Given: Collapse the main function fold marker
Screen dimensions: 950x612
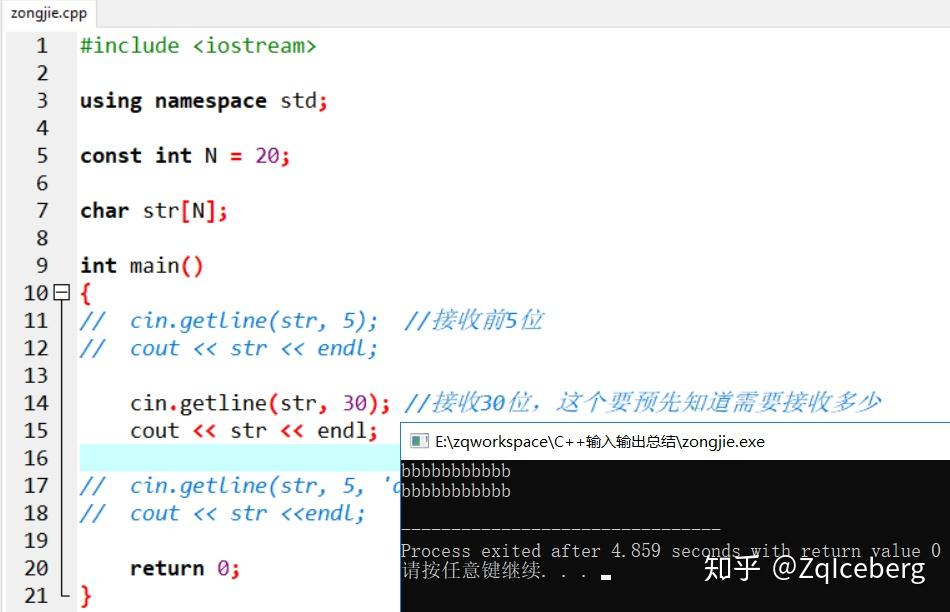Looking at the screenshot, I should tap(62, 293).
